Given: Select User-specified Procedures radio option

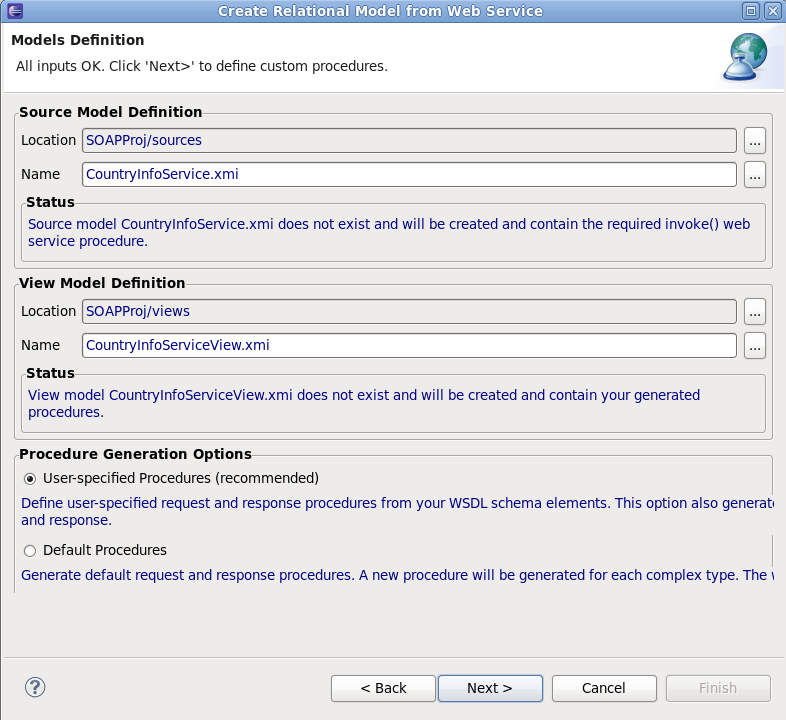Looking at the screenshot, I should click(x=30, y=478).
